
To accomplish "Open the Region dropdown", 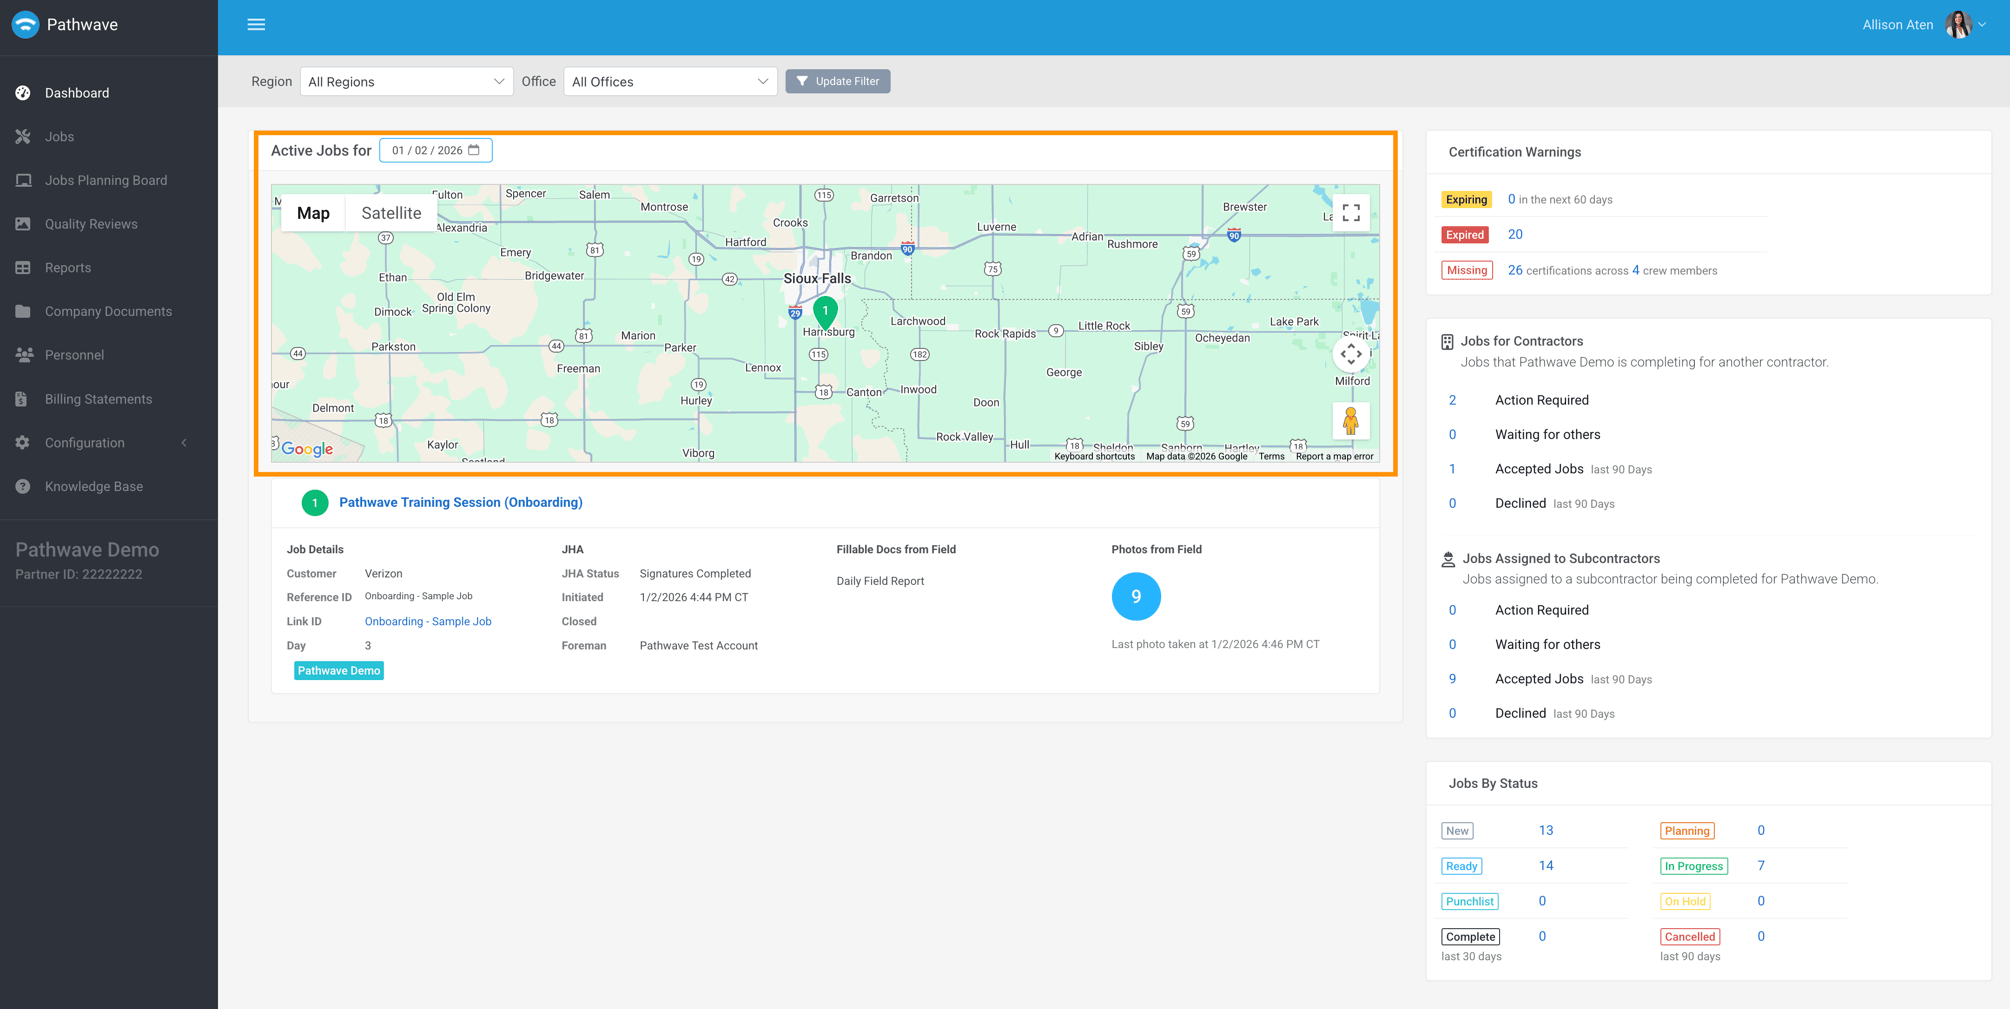I will [406, 82].
